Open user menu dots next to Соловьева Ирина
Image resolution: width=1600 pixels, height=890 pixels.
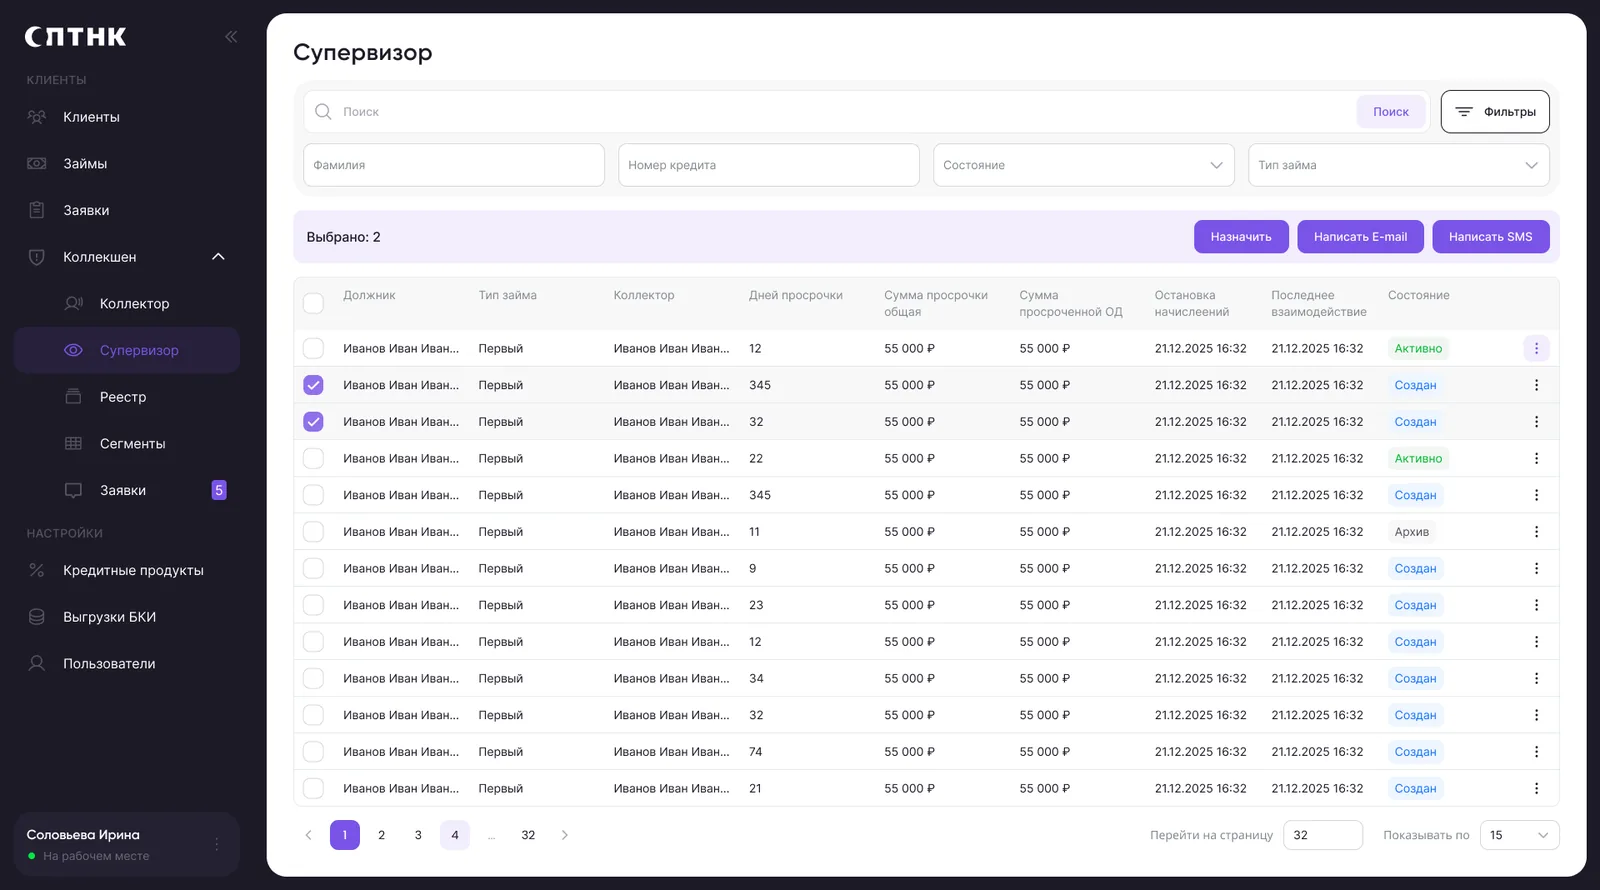pyautogui.click(x=216, y=844)
